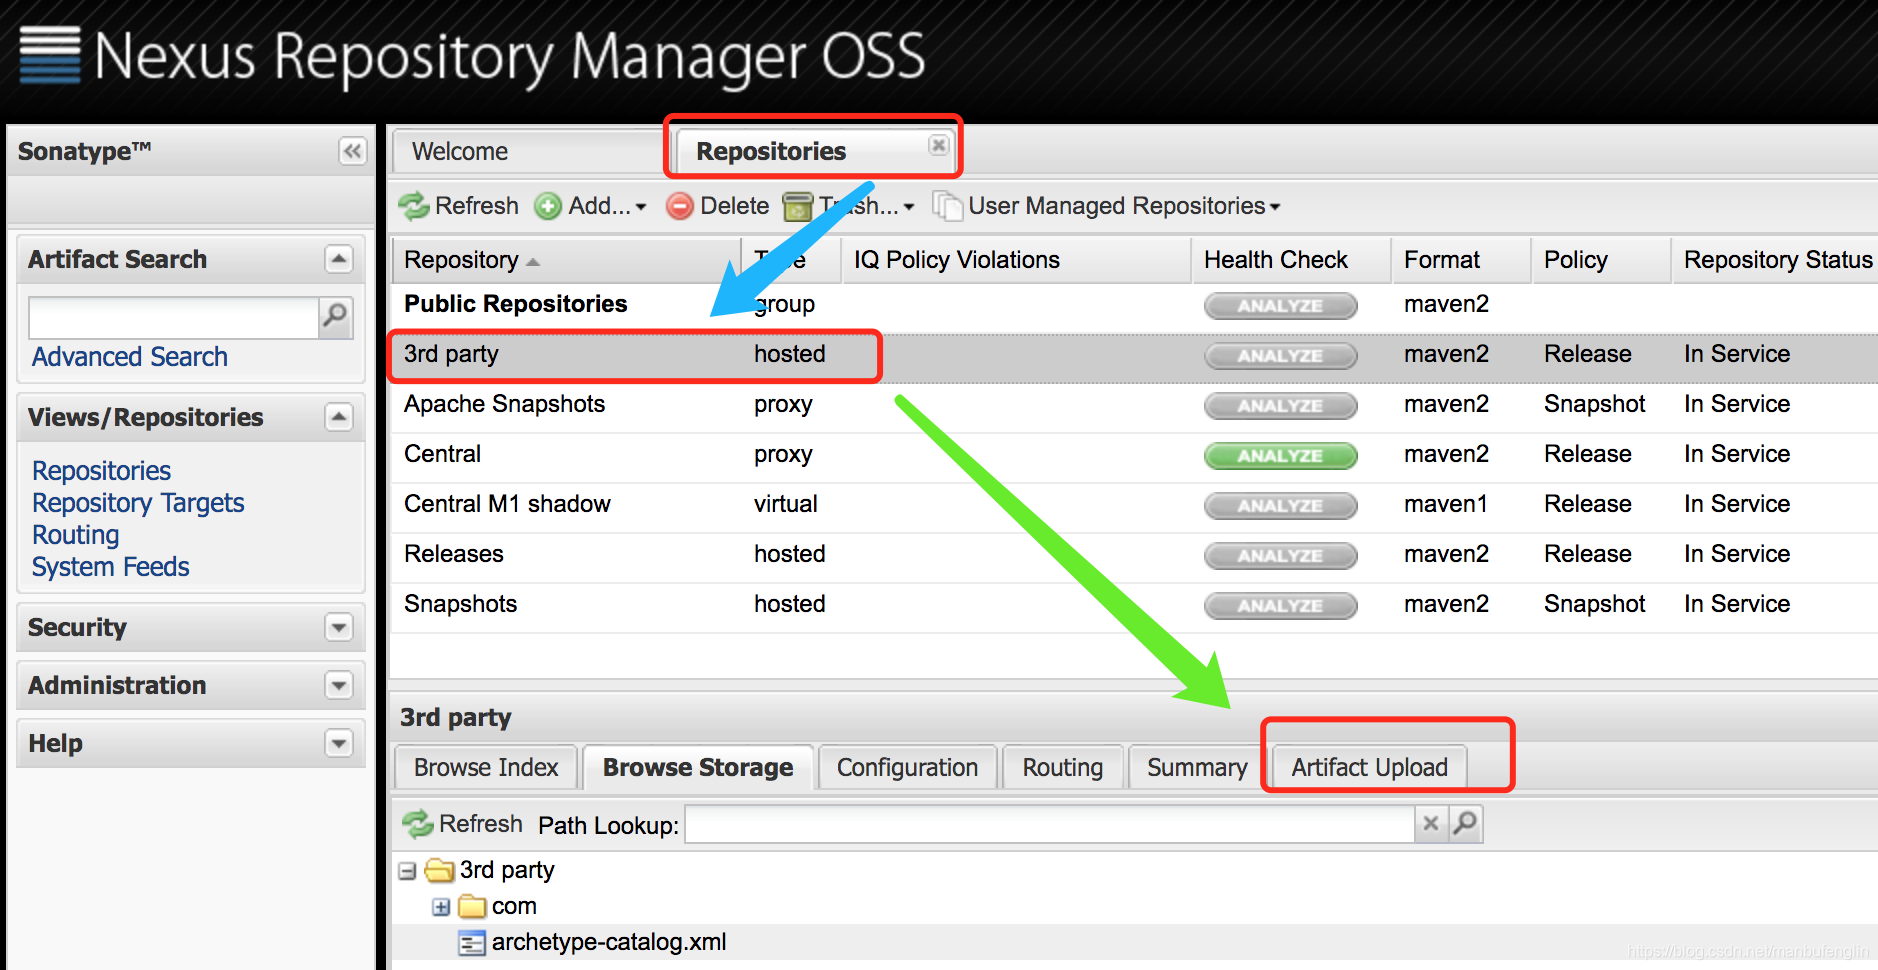This screenshot has height=970, width=1878.
Task: Click the Repository Status column header
Action: [x=1776, y=260]
